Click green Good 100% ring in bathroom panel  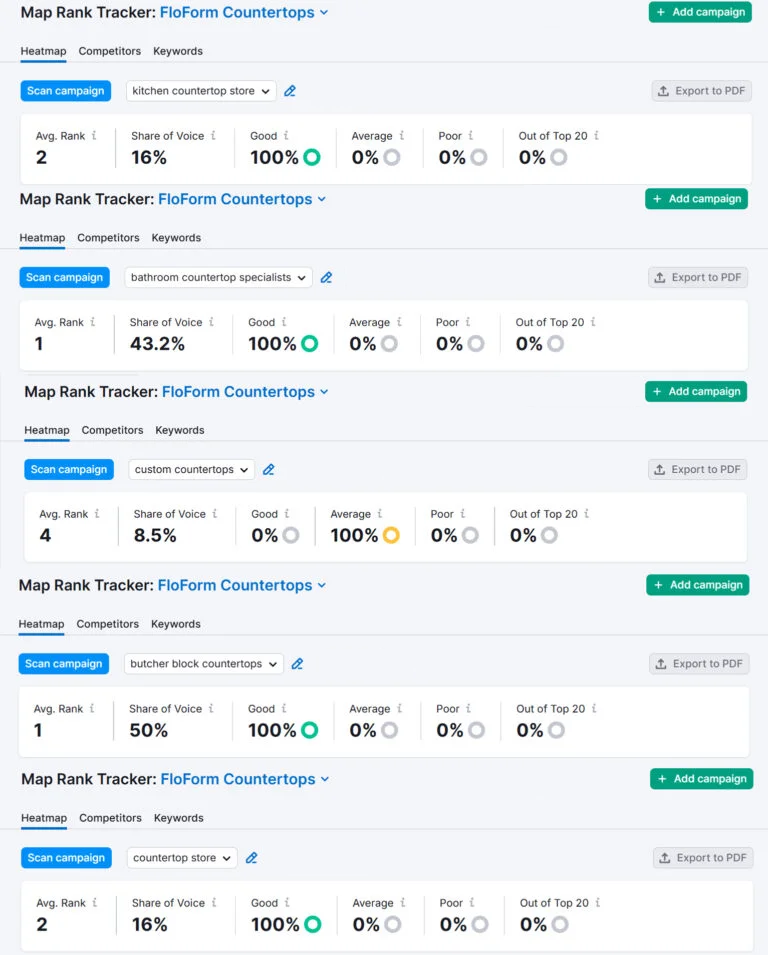pyautogui.click(x=309, y=344)
